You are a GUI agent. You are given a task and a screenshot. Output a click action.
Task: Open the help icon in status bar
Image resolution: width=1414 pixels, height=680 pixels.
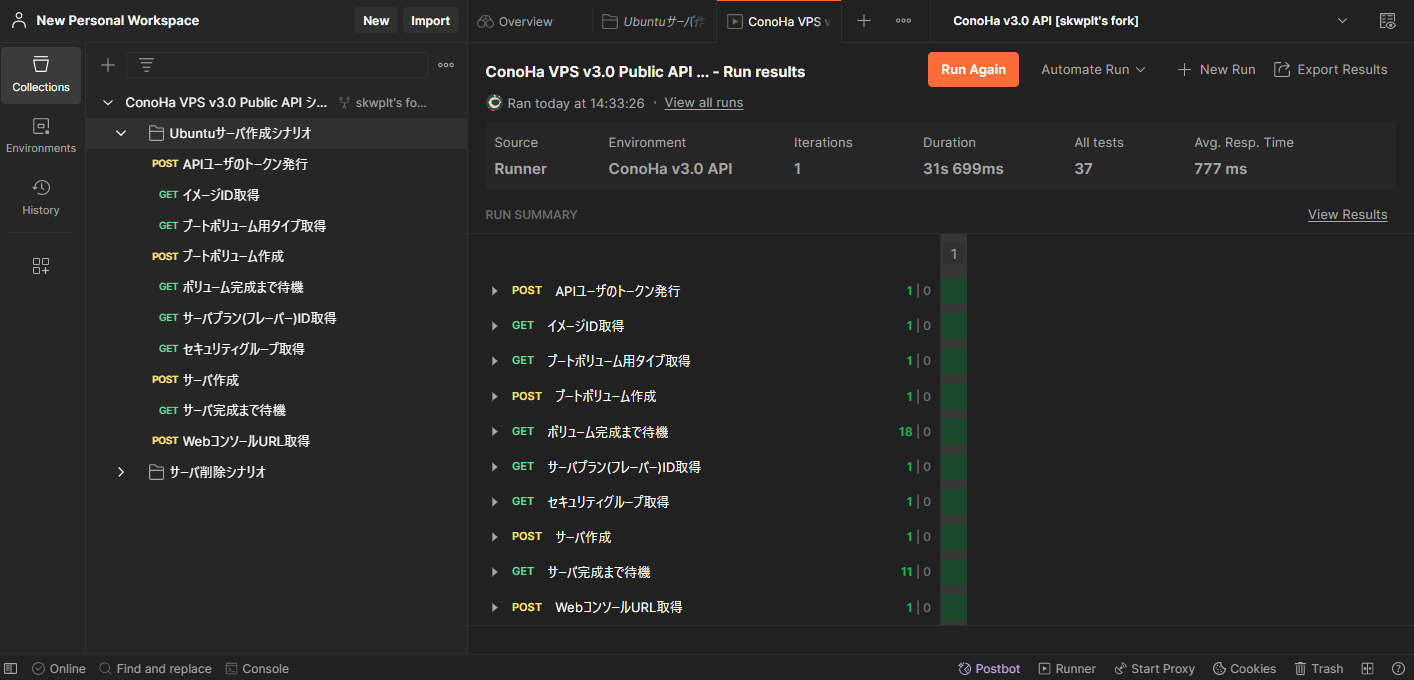point(1398,668)
